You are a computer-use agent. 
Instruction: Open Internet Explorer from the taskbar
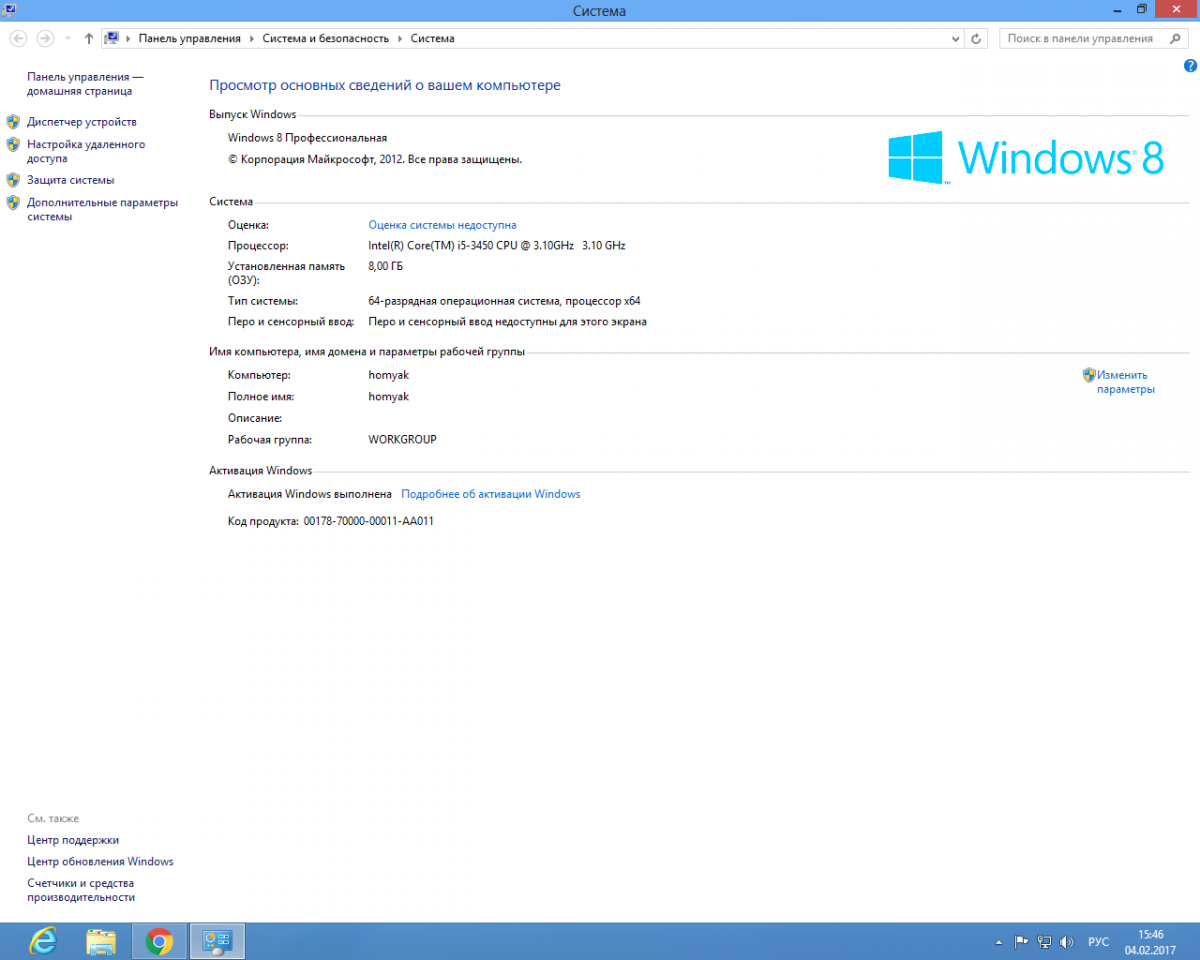point(42,941)
